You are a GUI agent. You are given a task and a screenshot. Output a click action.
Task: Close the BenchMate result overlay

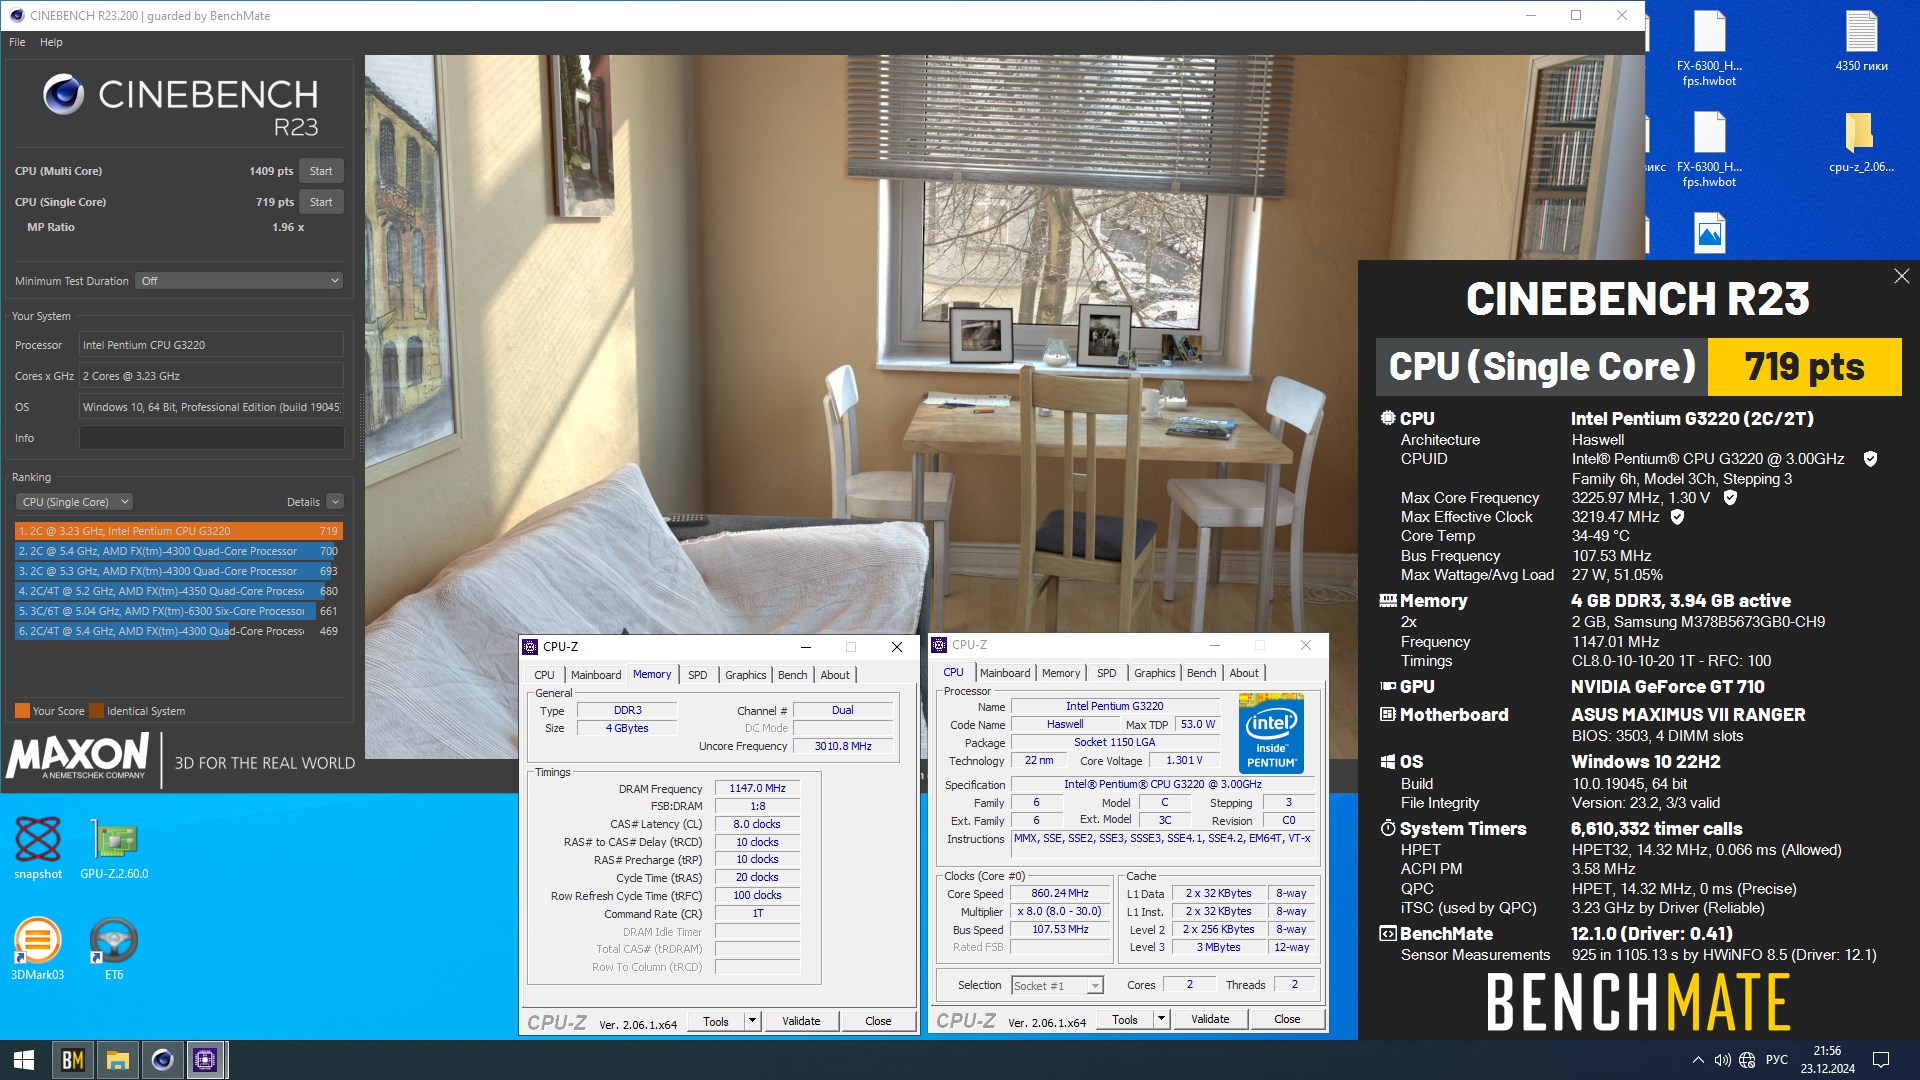(1901, 276)
